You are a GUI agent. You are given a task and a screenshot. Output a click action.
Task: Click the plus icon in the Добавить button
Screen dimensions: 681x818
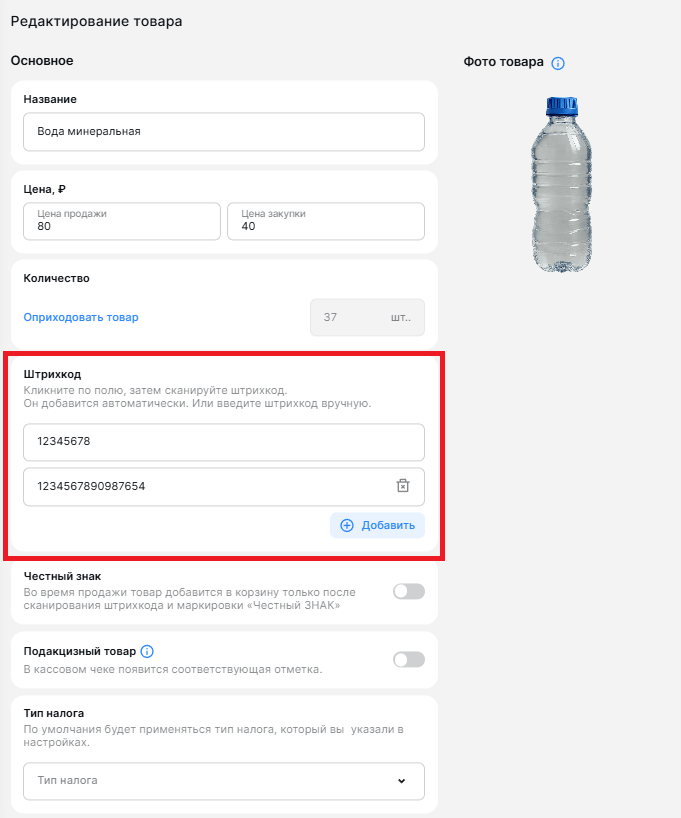[x=347, y=525]
